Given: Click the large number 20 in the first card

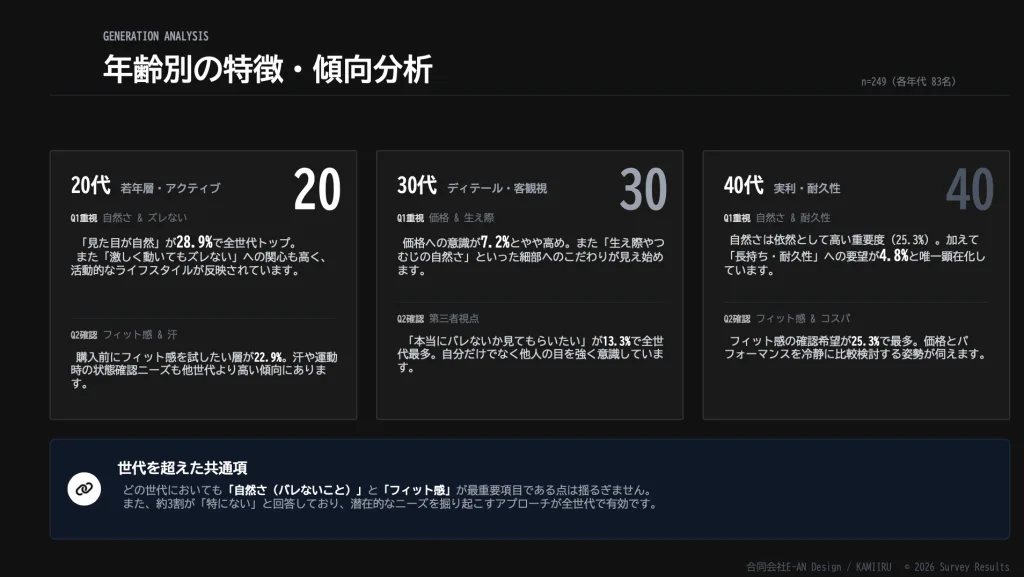Looking at the screenshot, I should (317, 190).
